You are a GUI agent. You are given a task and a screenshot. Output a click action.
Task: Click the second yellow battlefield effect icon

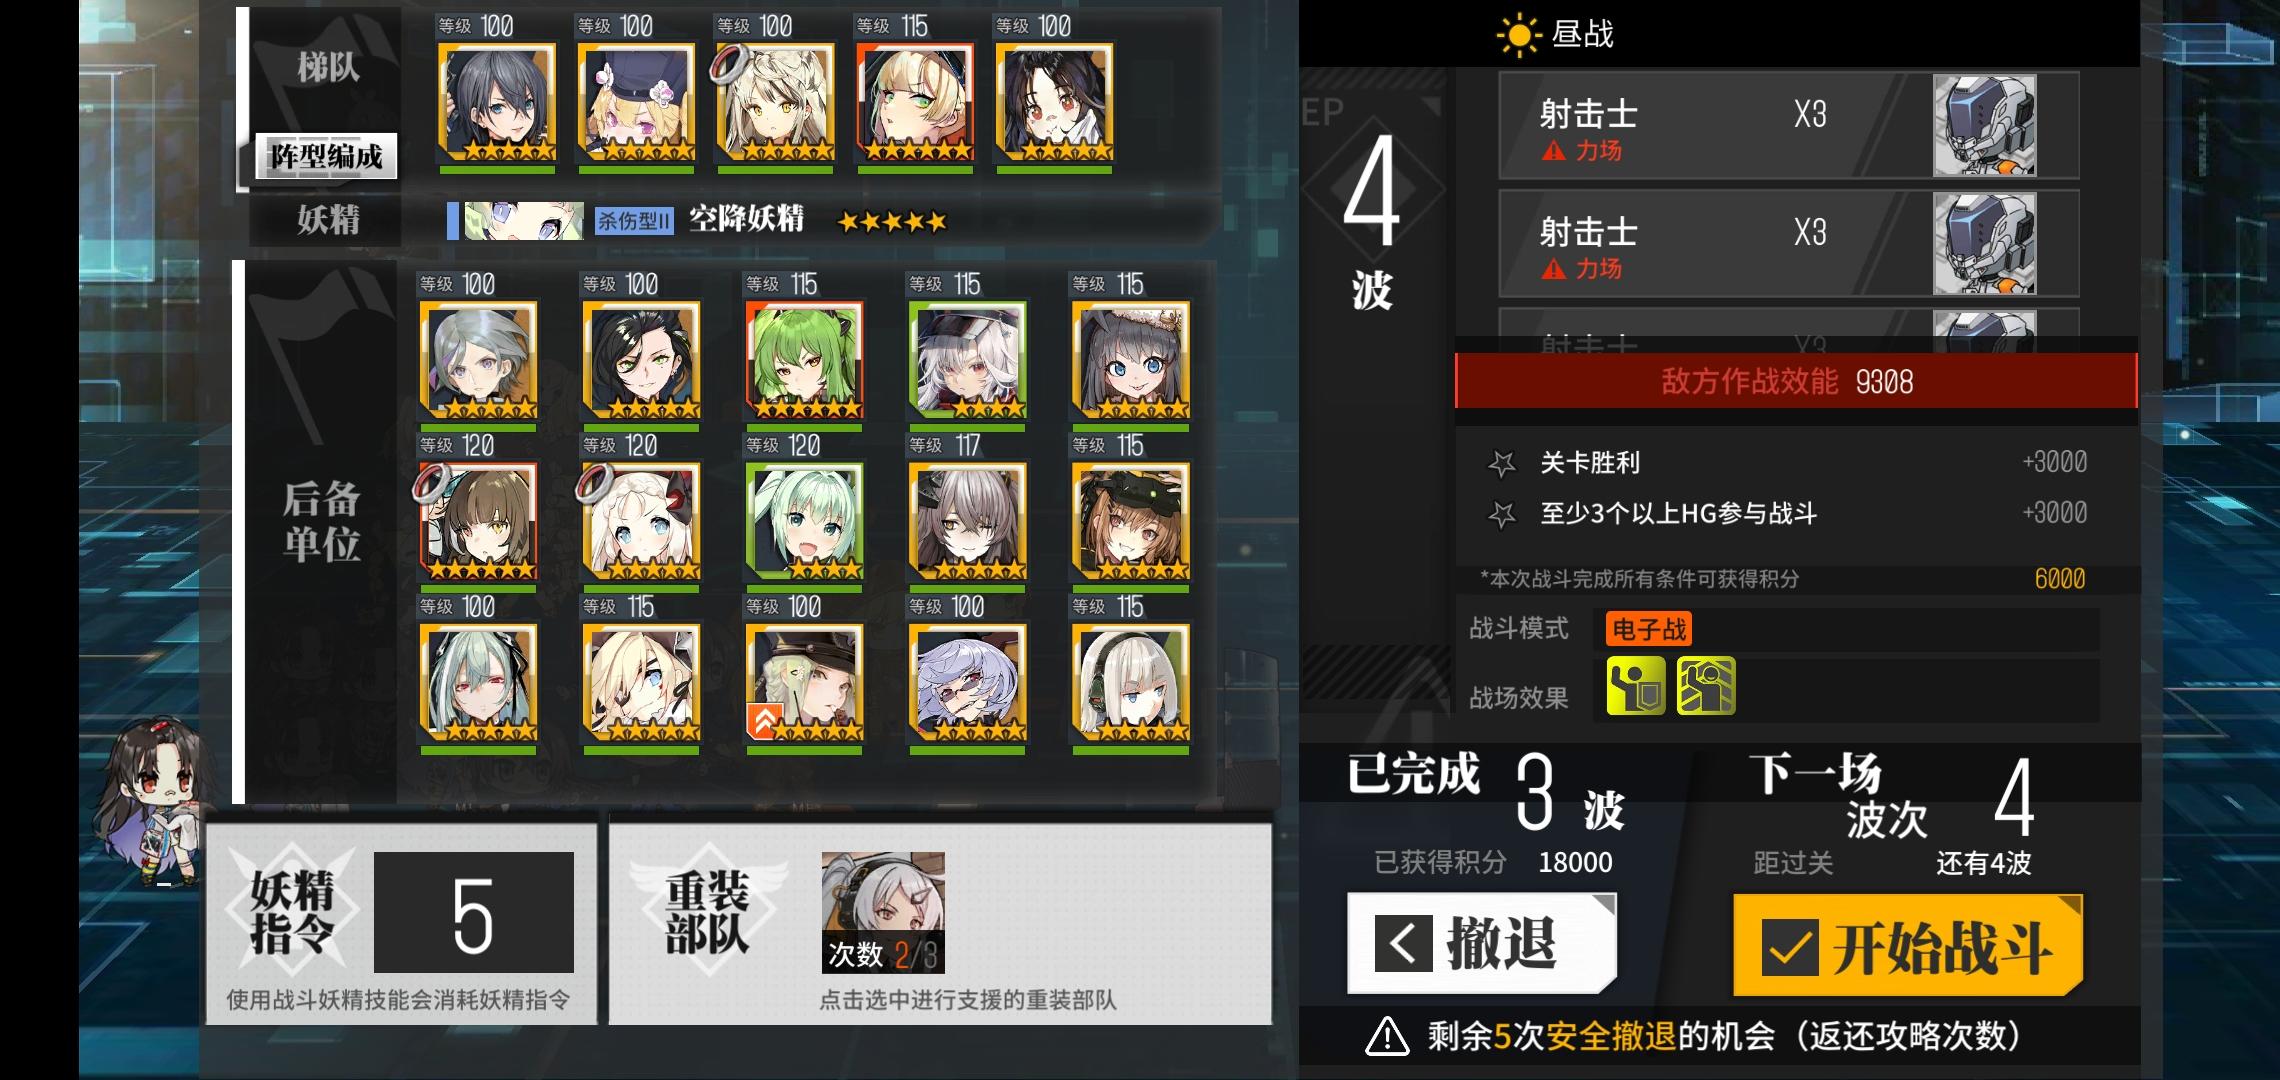tap(1706, 686)
